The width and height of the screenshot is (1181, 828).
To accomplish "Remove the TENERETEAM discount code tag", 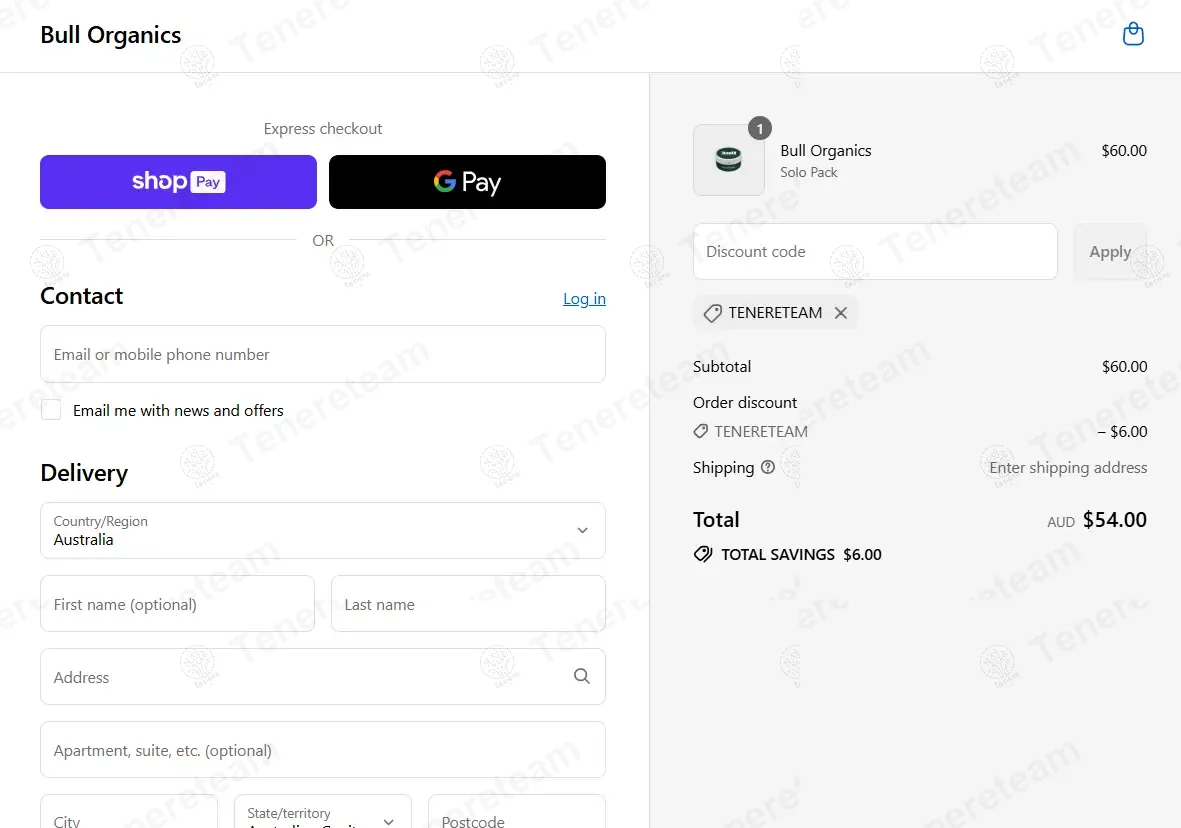I will point(841,313).
